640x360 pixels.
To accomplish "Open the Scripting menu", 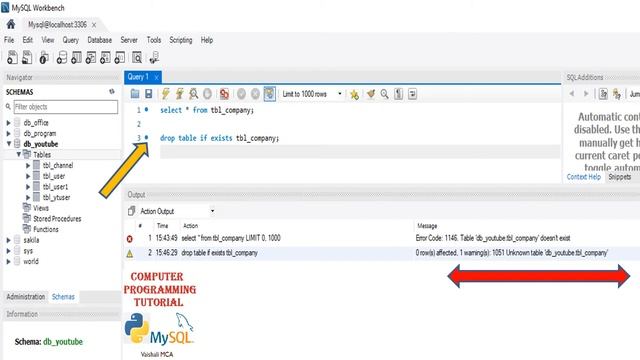I will 181,40.
